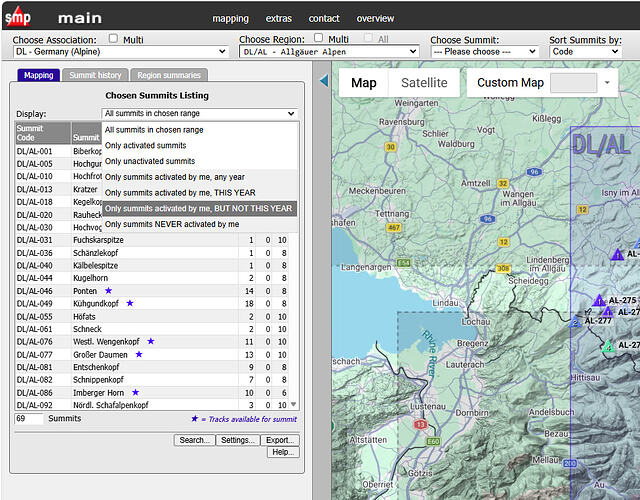Click summit code DL/AL-013 Kratzer

point(35,189)
